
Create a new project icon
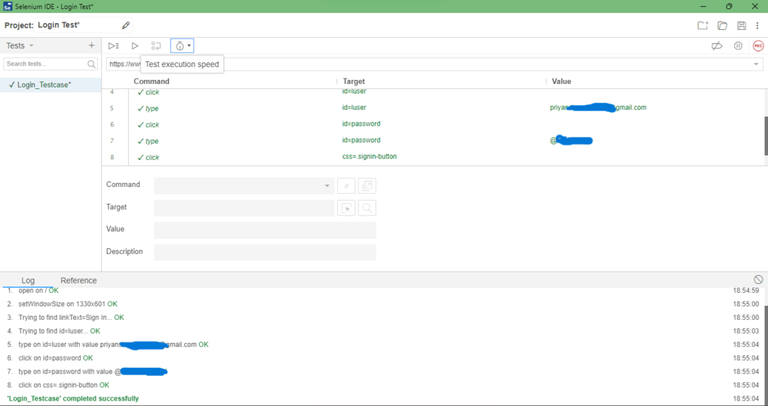point(703,25)
